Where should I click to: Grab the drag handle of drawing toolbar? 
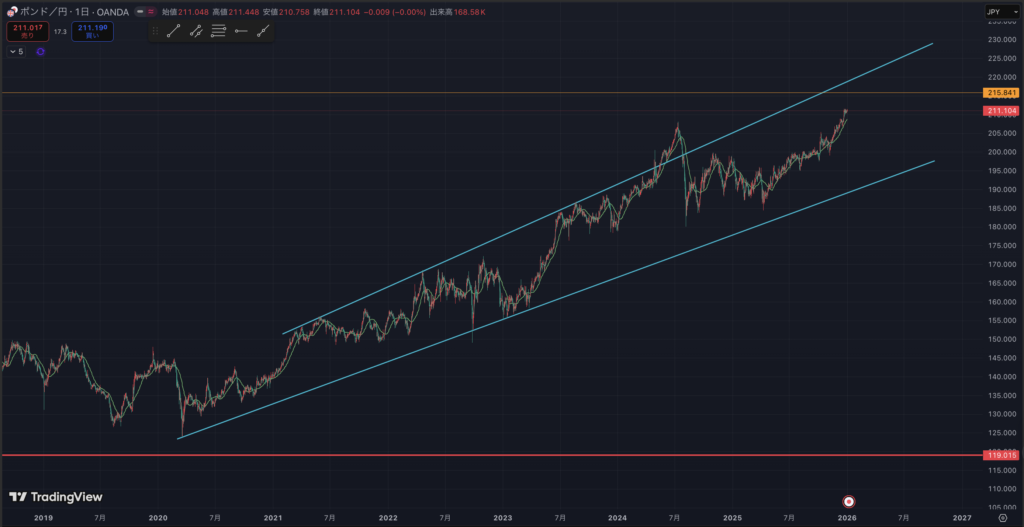pos(155,31)
